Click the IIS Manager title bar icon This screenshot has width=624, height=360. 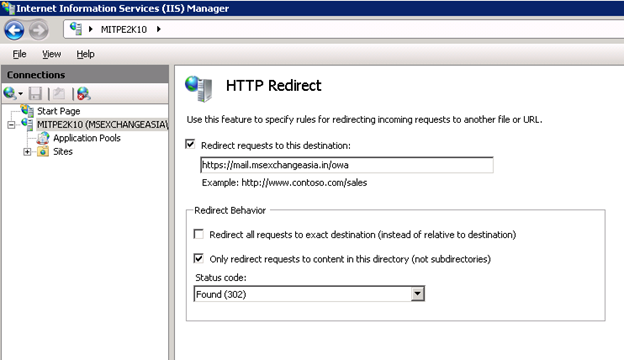pyautogui.click(x=8, y=8)
